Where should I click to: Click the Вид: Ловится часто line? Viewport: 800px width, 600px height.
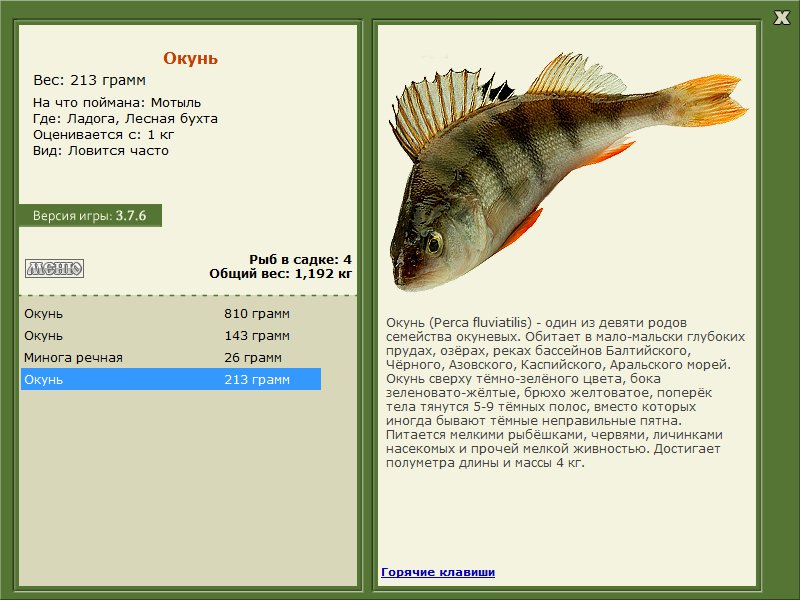(x=101, y=151)
